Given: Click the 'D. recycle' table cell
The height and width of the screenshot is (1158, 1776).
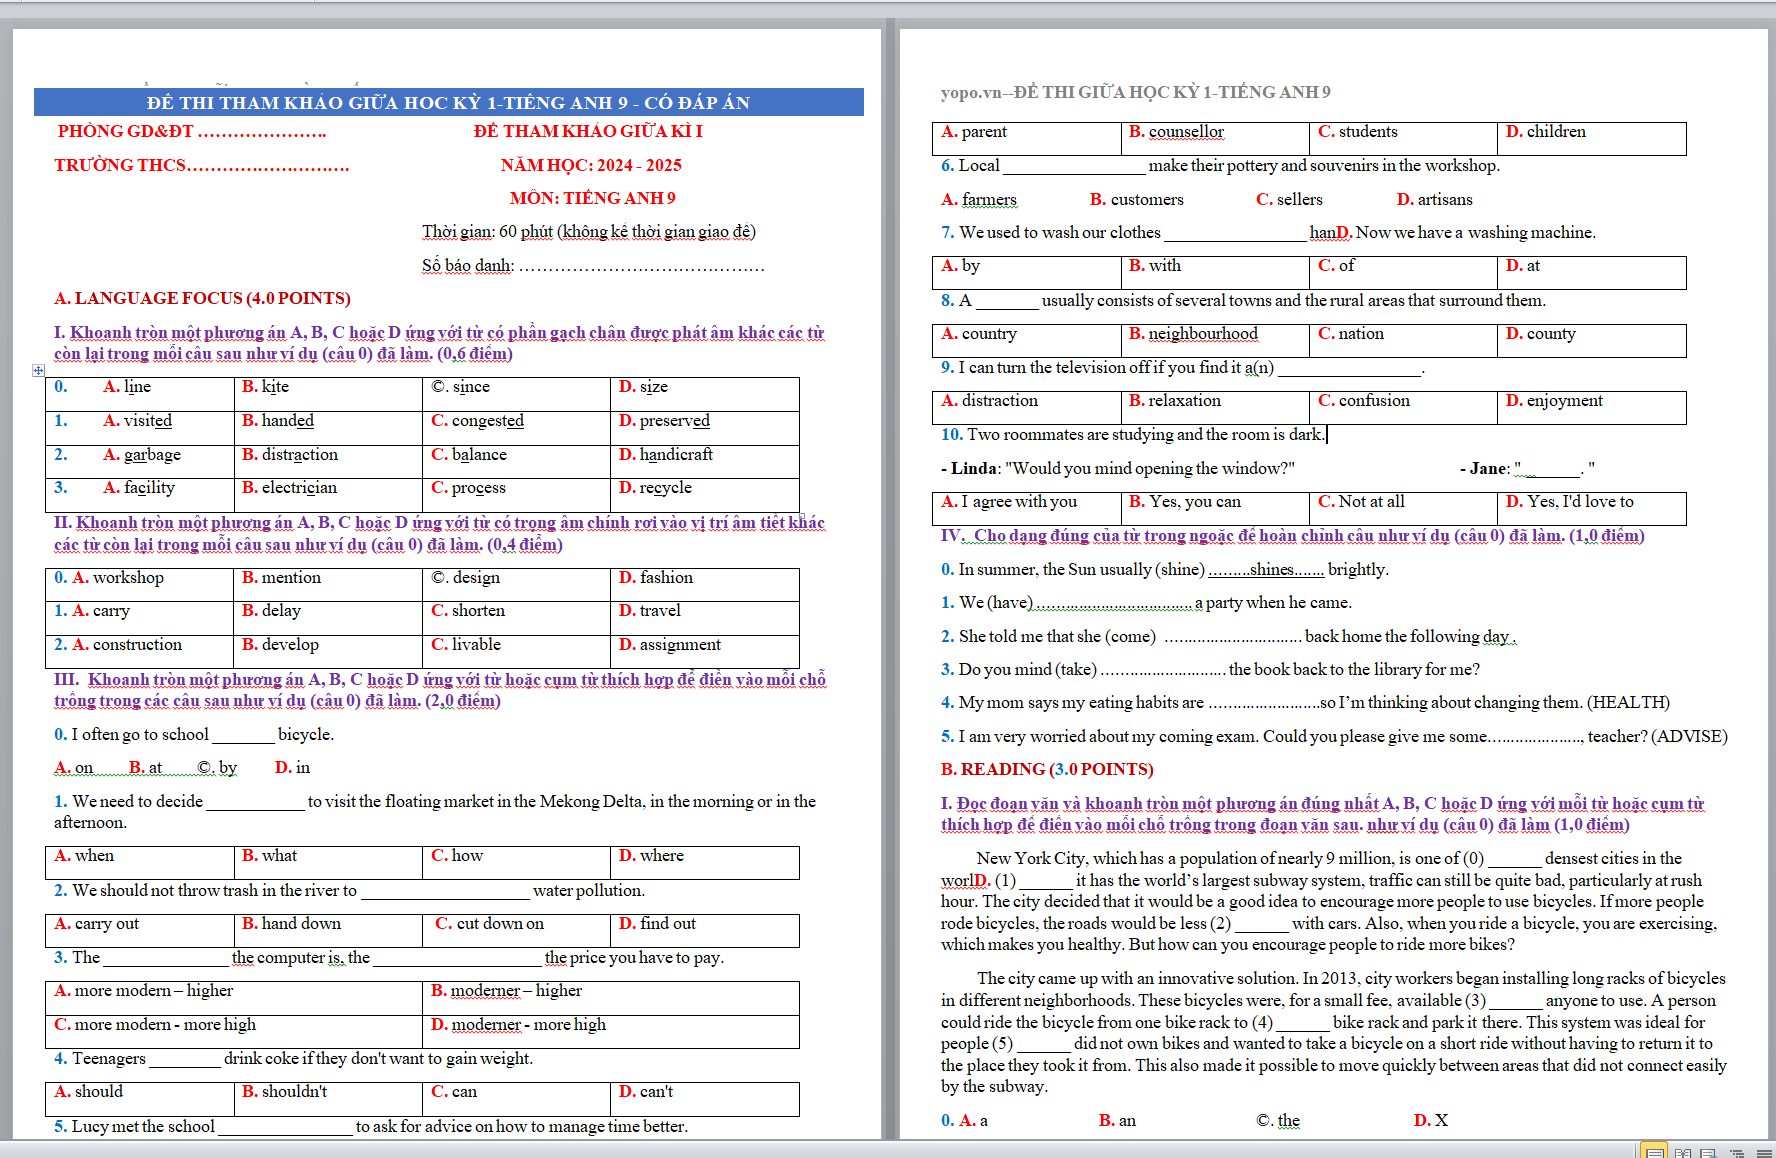Looking at the screenshot, I should click(705, 495).
